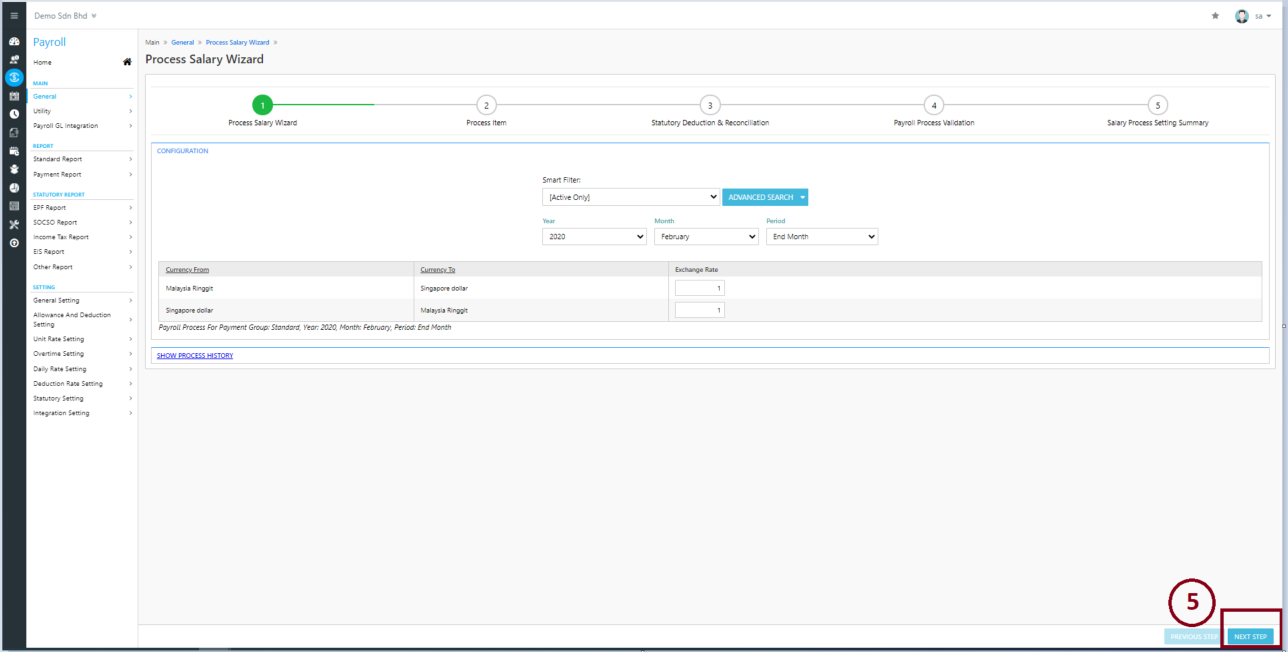Click the Show Process History link

(x=195, y=355)
